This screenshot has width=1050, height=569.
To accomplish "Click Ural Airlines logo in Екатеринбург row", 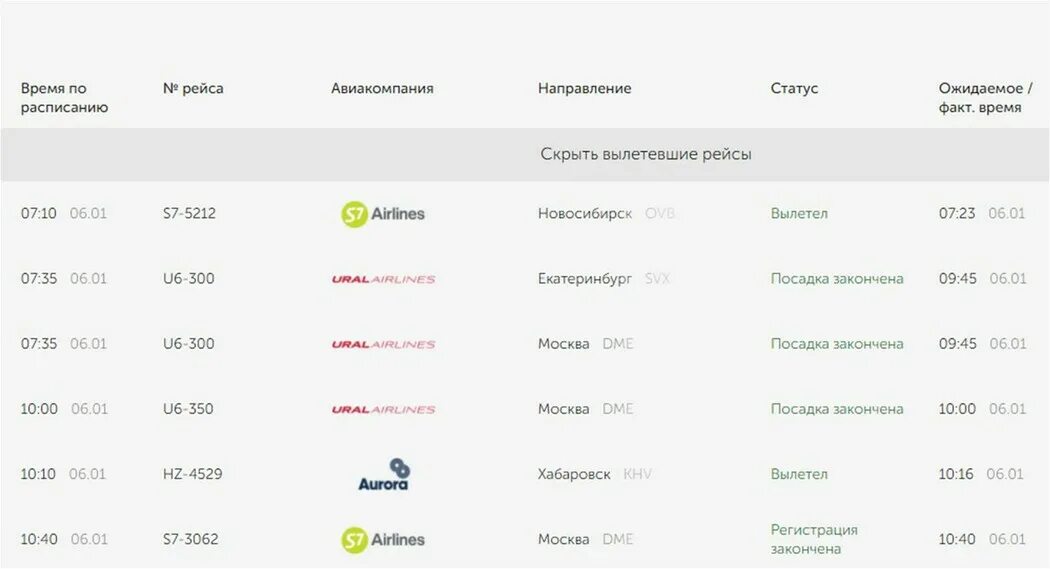I will (383, 279).
